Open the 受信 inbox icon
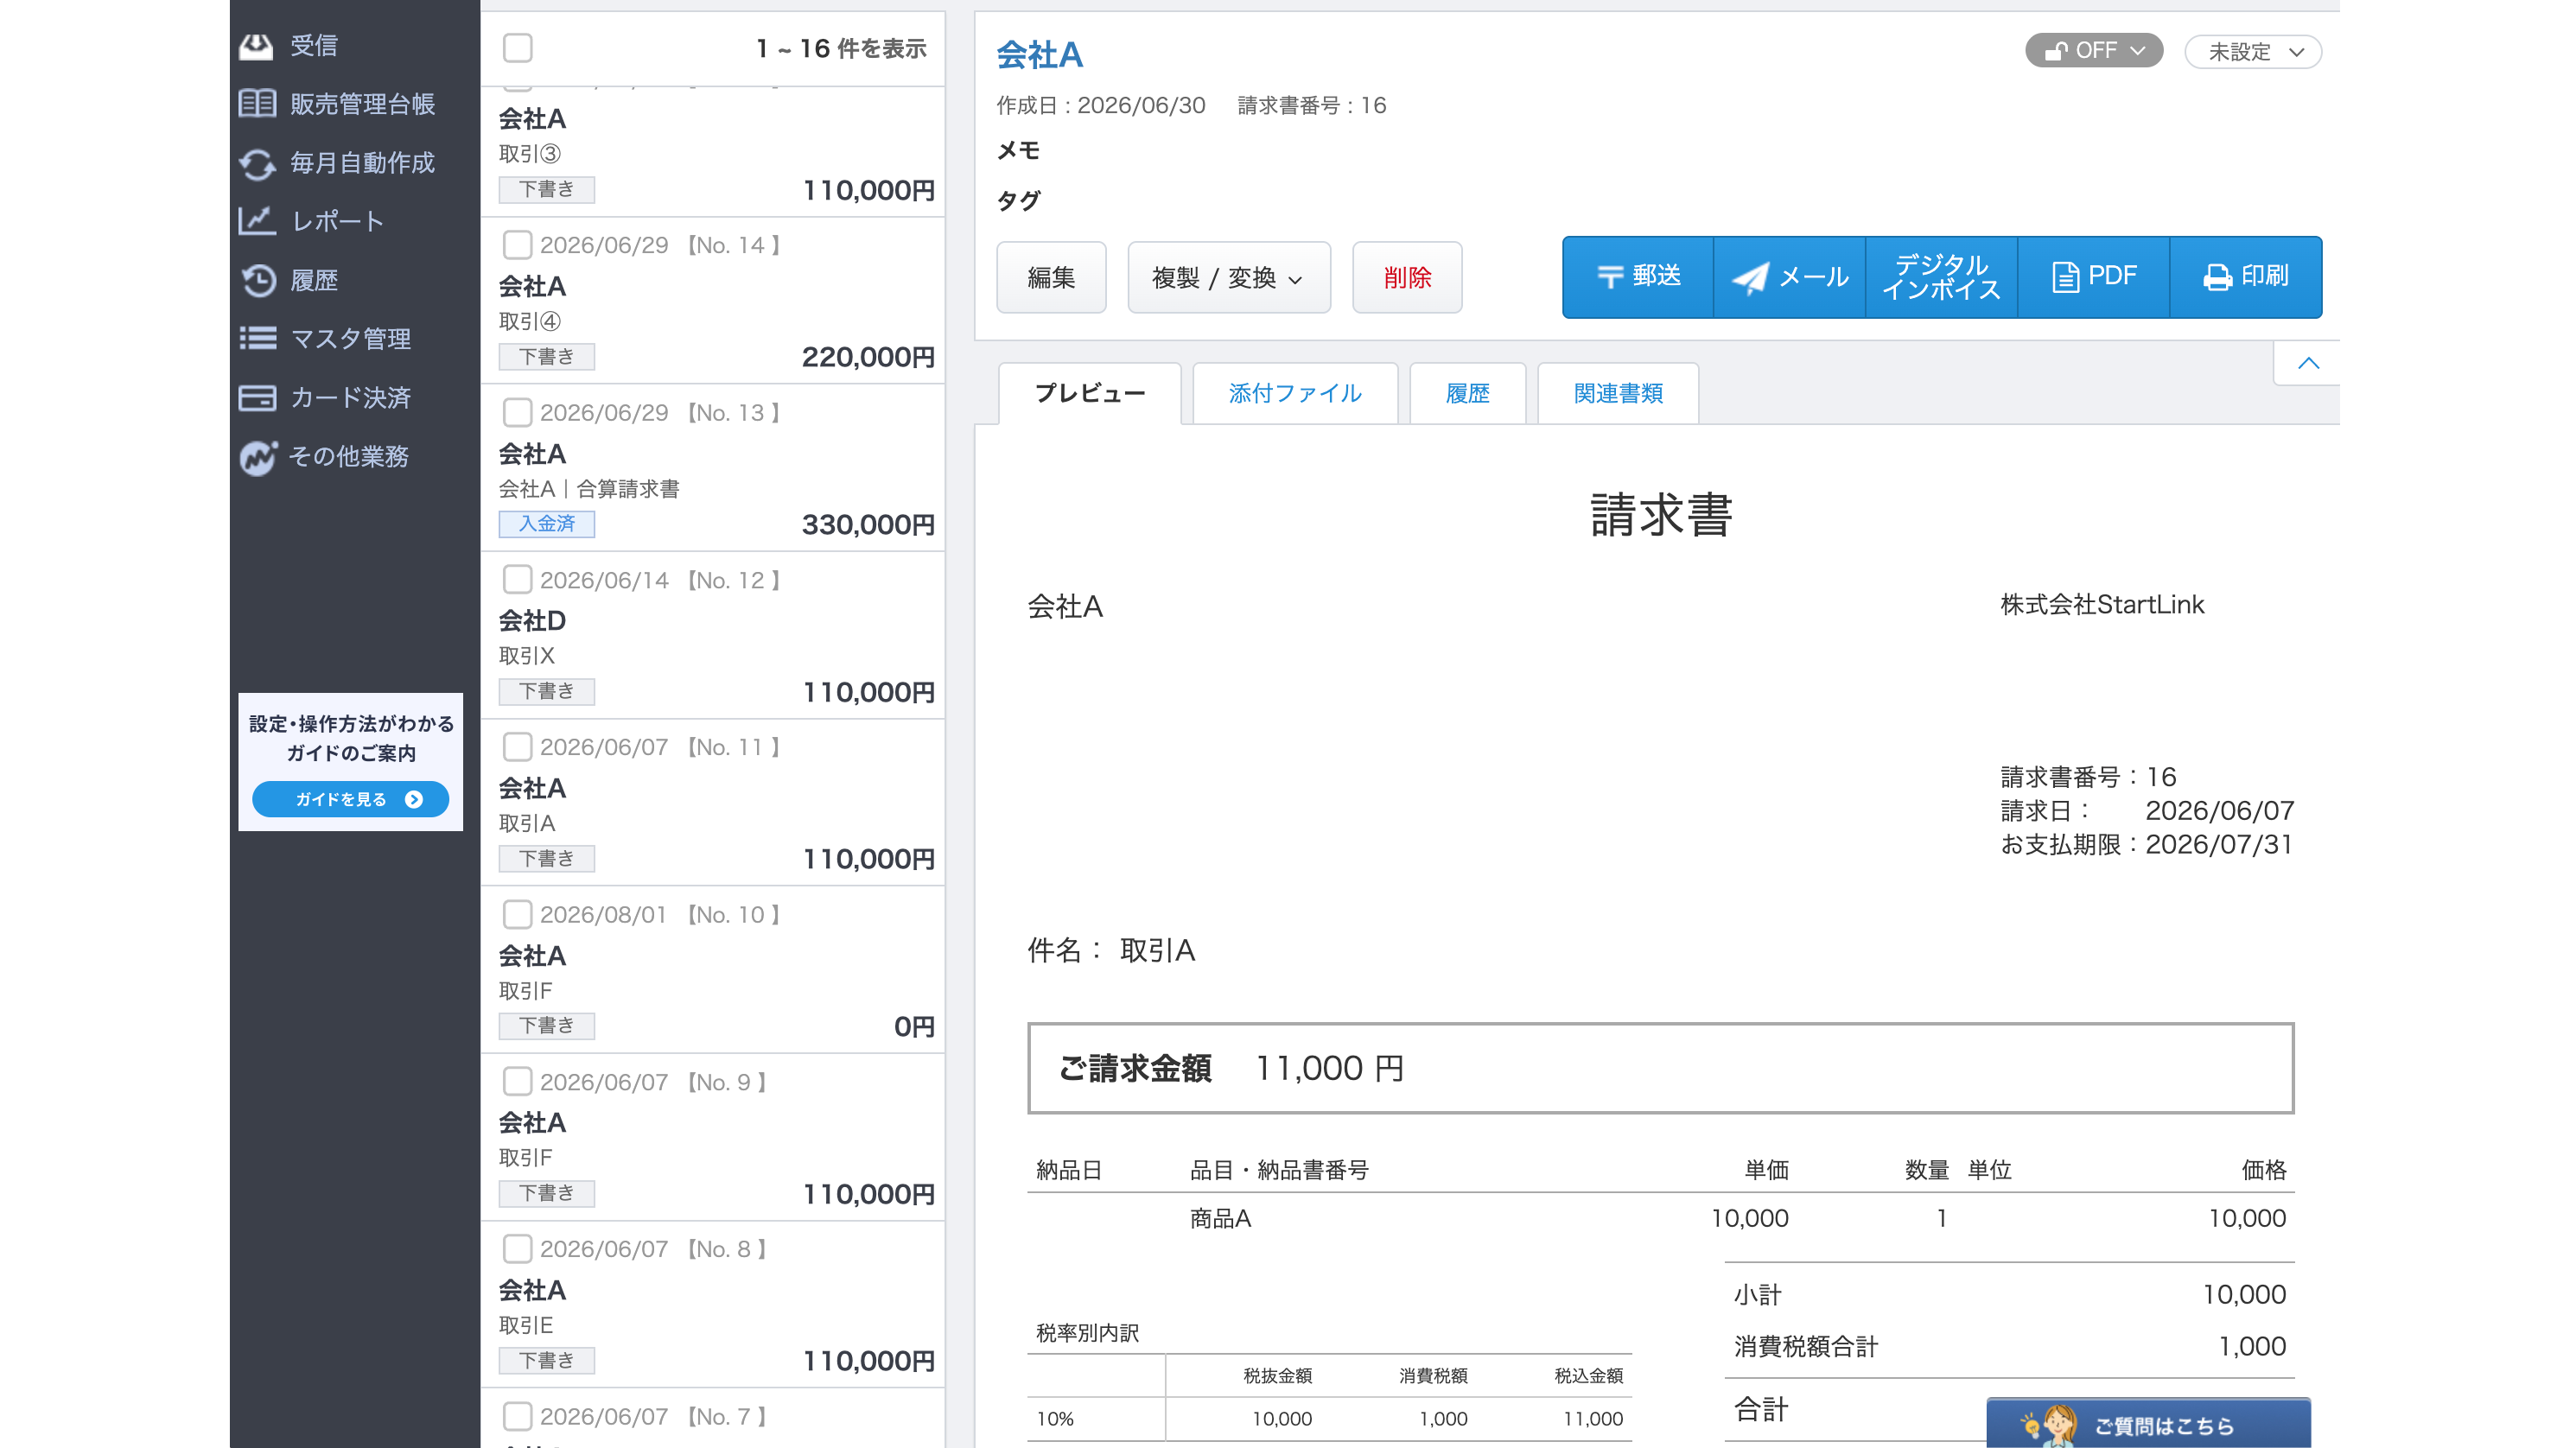Screen dimensions: 2576x1448 [x=257, y=45]
